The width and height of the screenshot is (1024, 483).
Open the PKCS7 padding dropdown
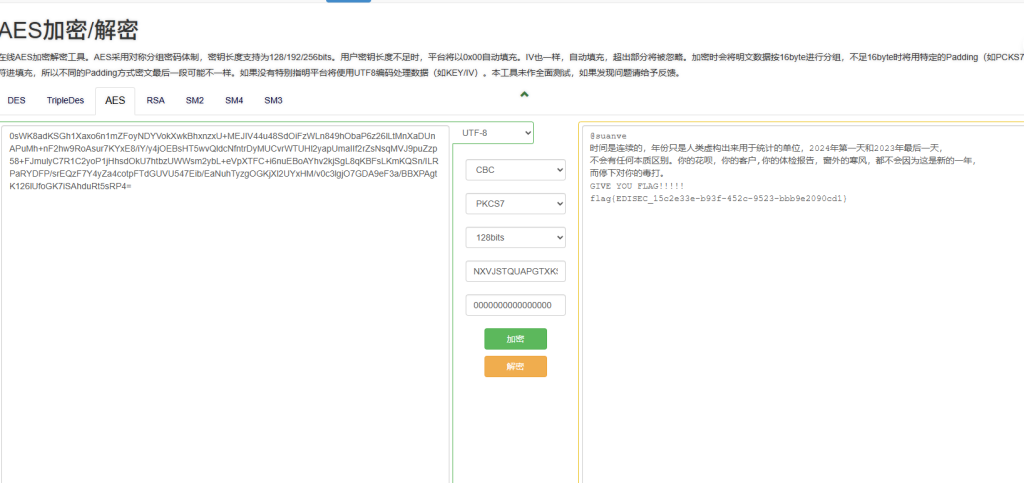click(515, 204)
